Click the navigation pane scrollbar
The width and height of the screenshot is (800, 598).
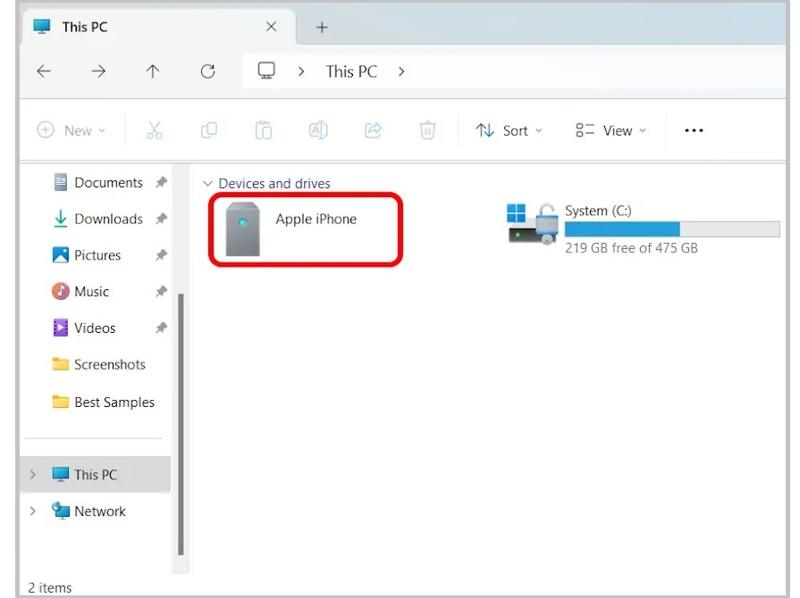coord(181,423)
